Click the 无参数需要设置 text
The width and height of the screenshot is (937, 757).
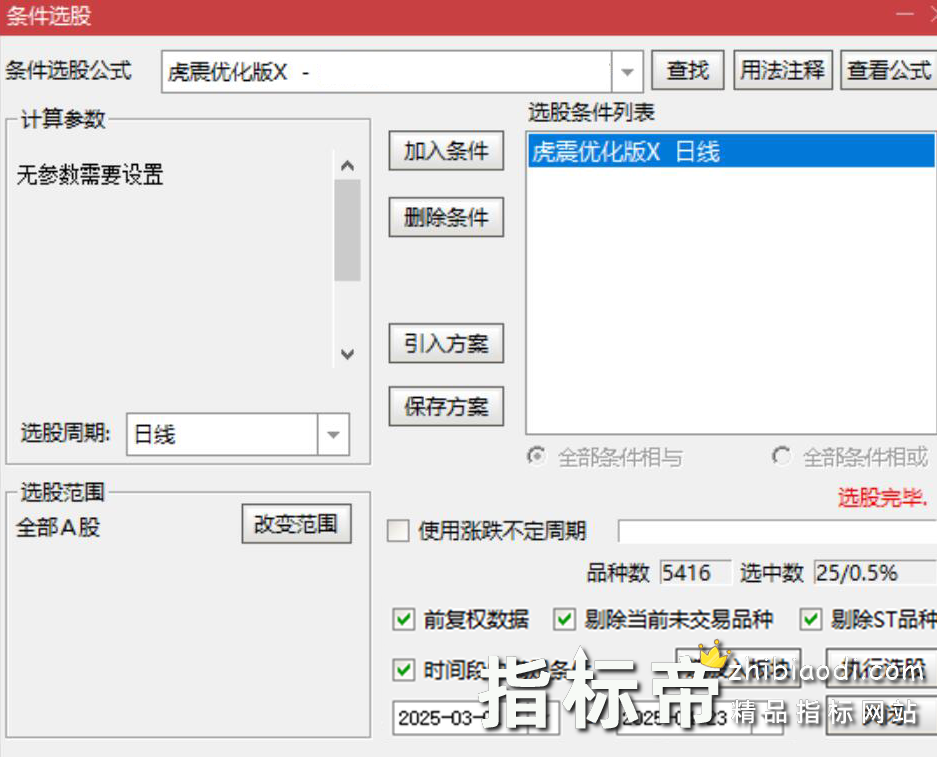(90, 174)
